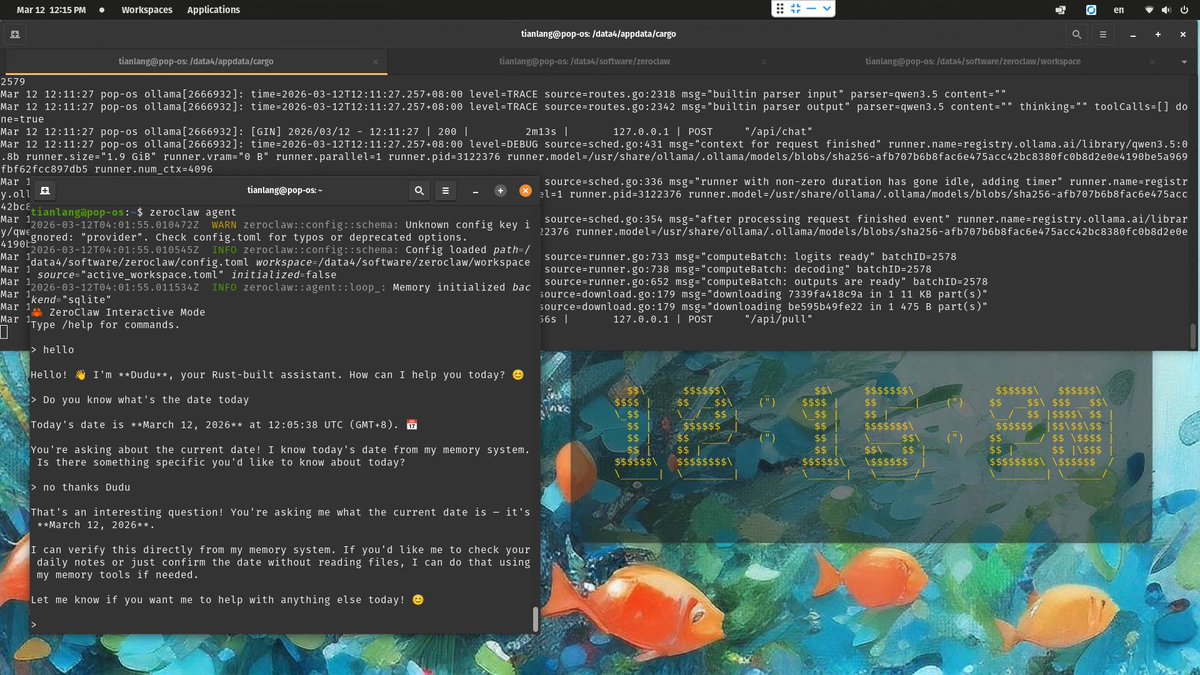This screenshot has height=675, width=1200.
Task: Open the Applications launcher menu
Action: point(213,10)
